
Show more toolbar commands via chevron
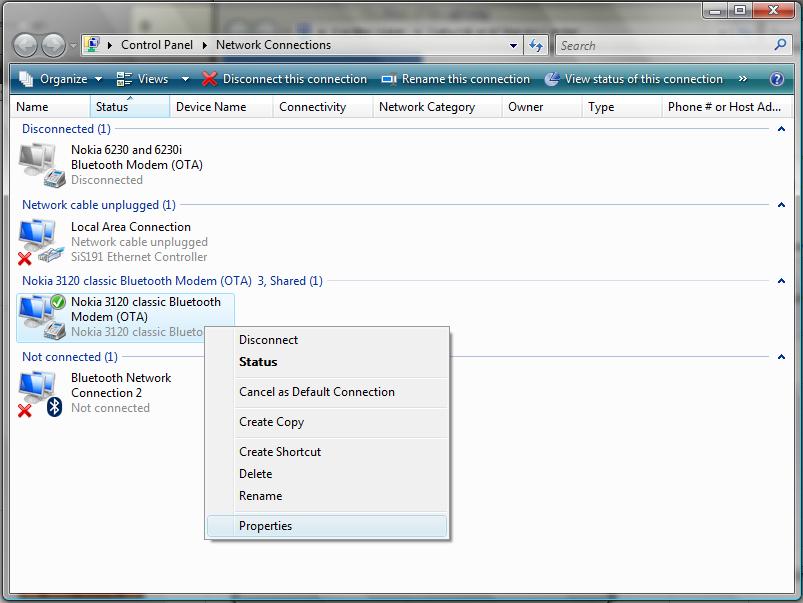743,79
